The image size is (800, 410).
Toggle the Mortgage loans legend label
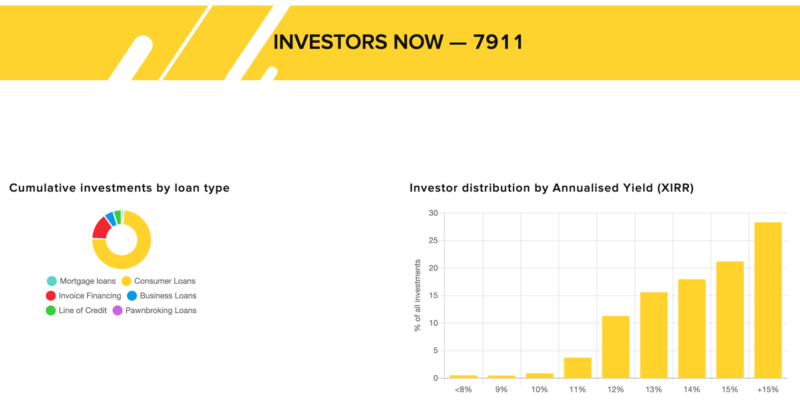coord(88,281)
